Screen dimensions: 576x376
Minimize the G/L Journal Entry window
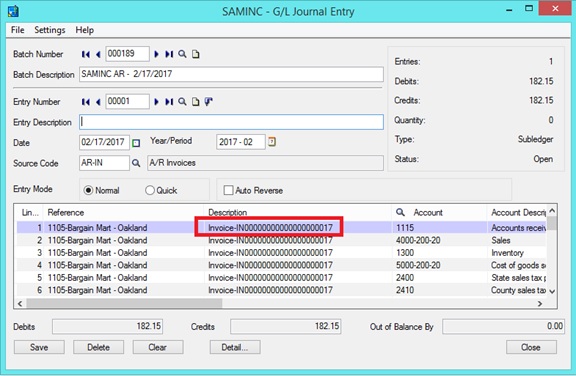509,10
